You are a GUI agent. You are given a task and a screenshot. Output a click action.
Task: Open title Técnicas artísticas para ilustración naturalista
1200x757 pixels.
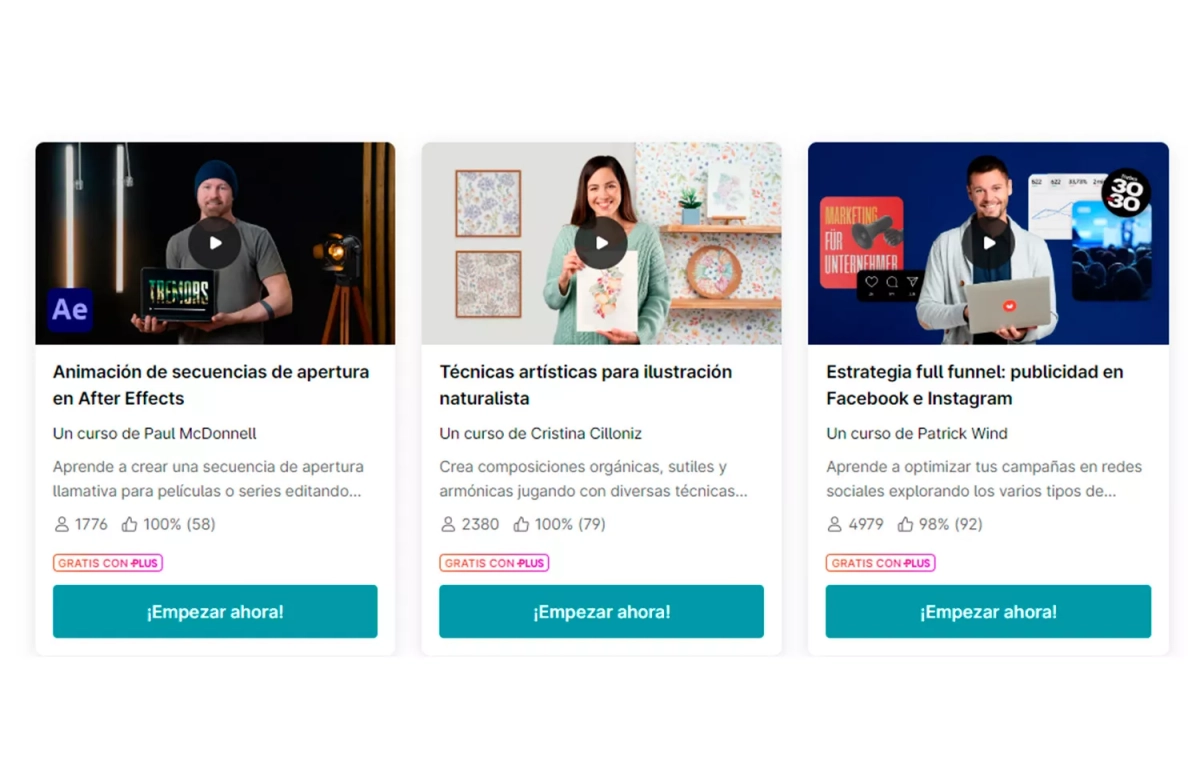[x=586, y=385]
